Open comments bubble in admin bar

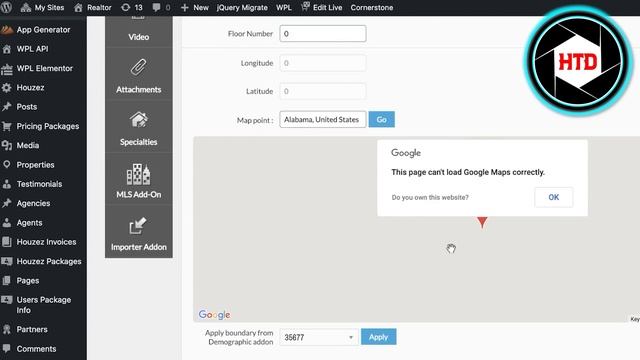click(x=161, y=7)
